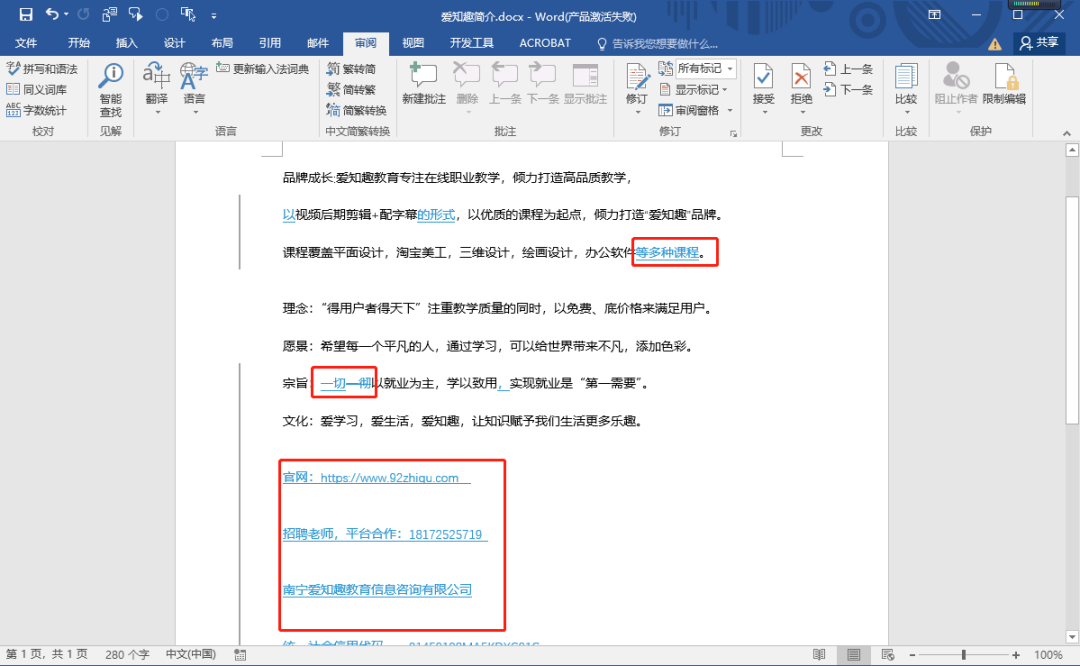Image resolution: width=1080 pixels, height=666 pixels.
Task: Convert Simplified to Traditional (简转繁)
Action: (x=351, y=90)
